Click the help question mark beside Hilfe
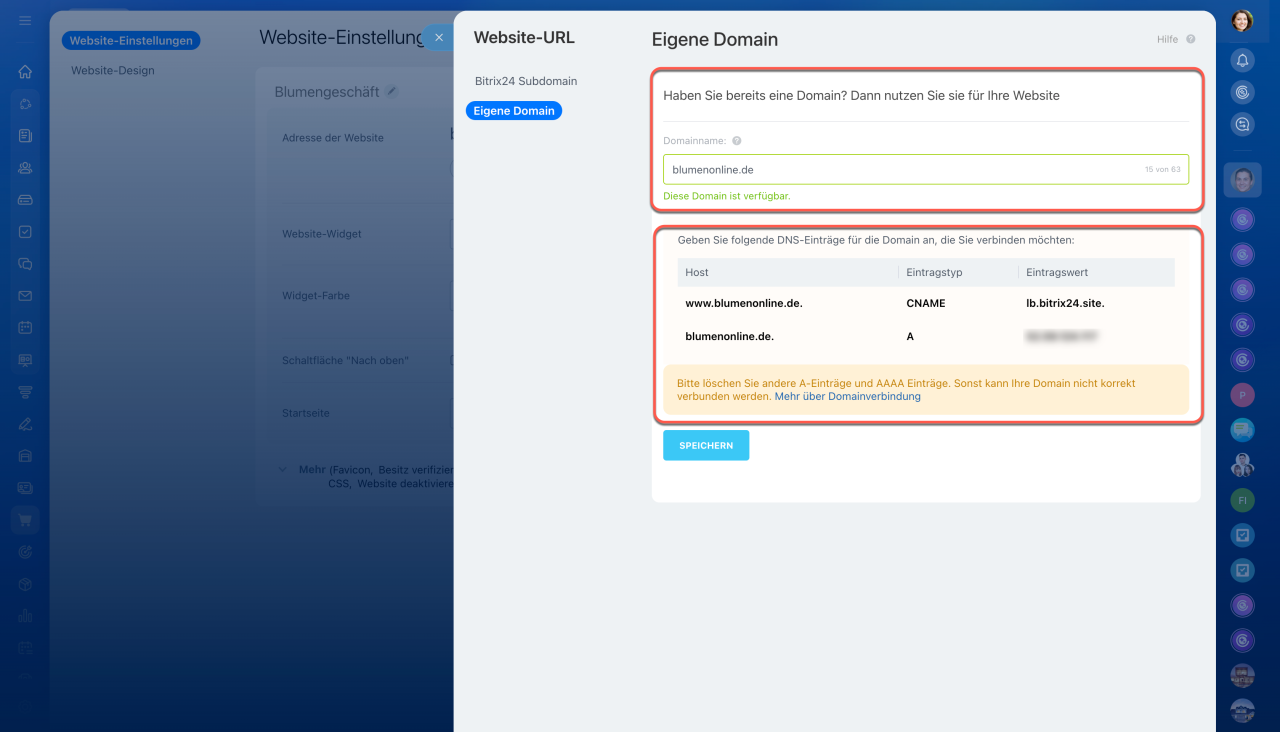This screenshot has width=1280, height=732. pos(1191,40)
